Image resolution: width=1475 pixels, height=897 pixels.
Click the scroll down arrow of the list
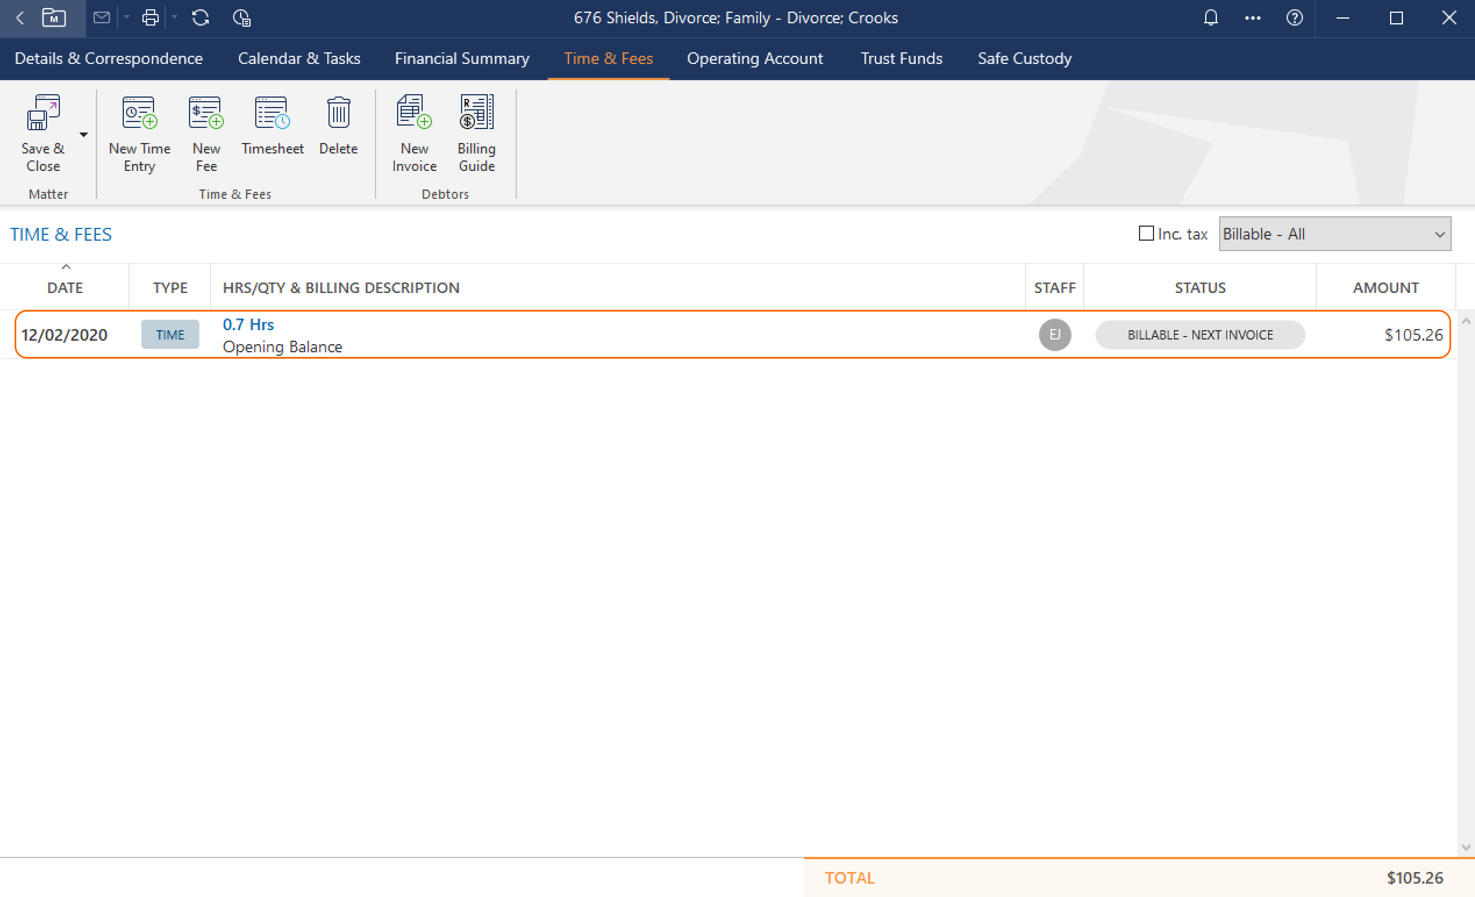[x=1465, y=847]
